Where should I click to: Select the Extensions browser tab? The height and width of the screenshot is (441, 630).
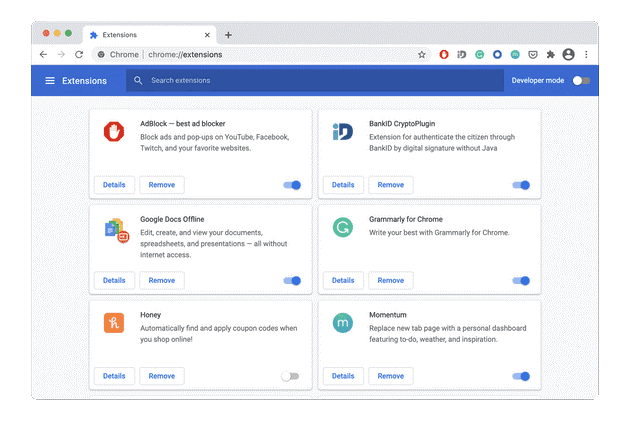tap(149, 35)
